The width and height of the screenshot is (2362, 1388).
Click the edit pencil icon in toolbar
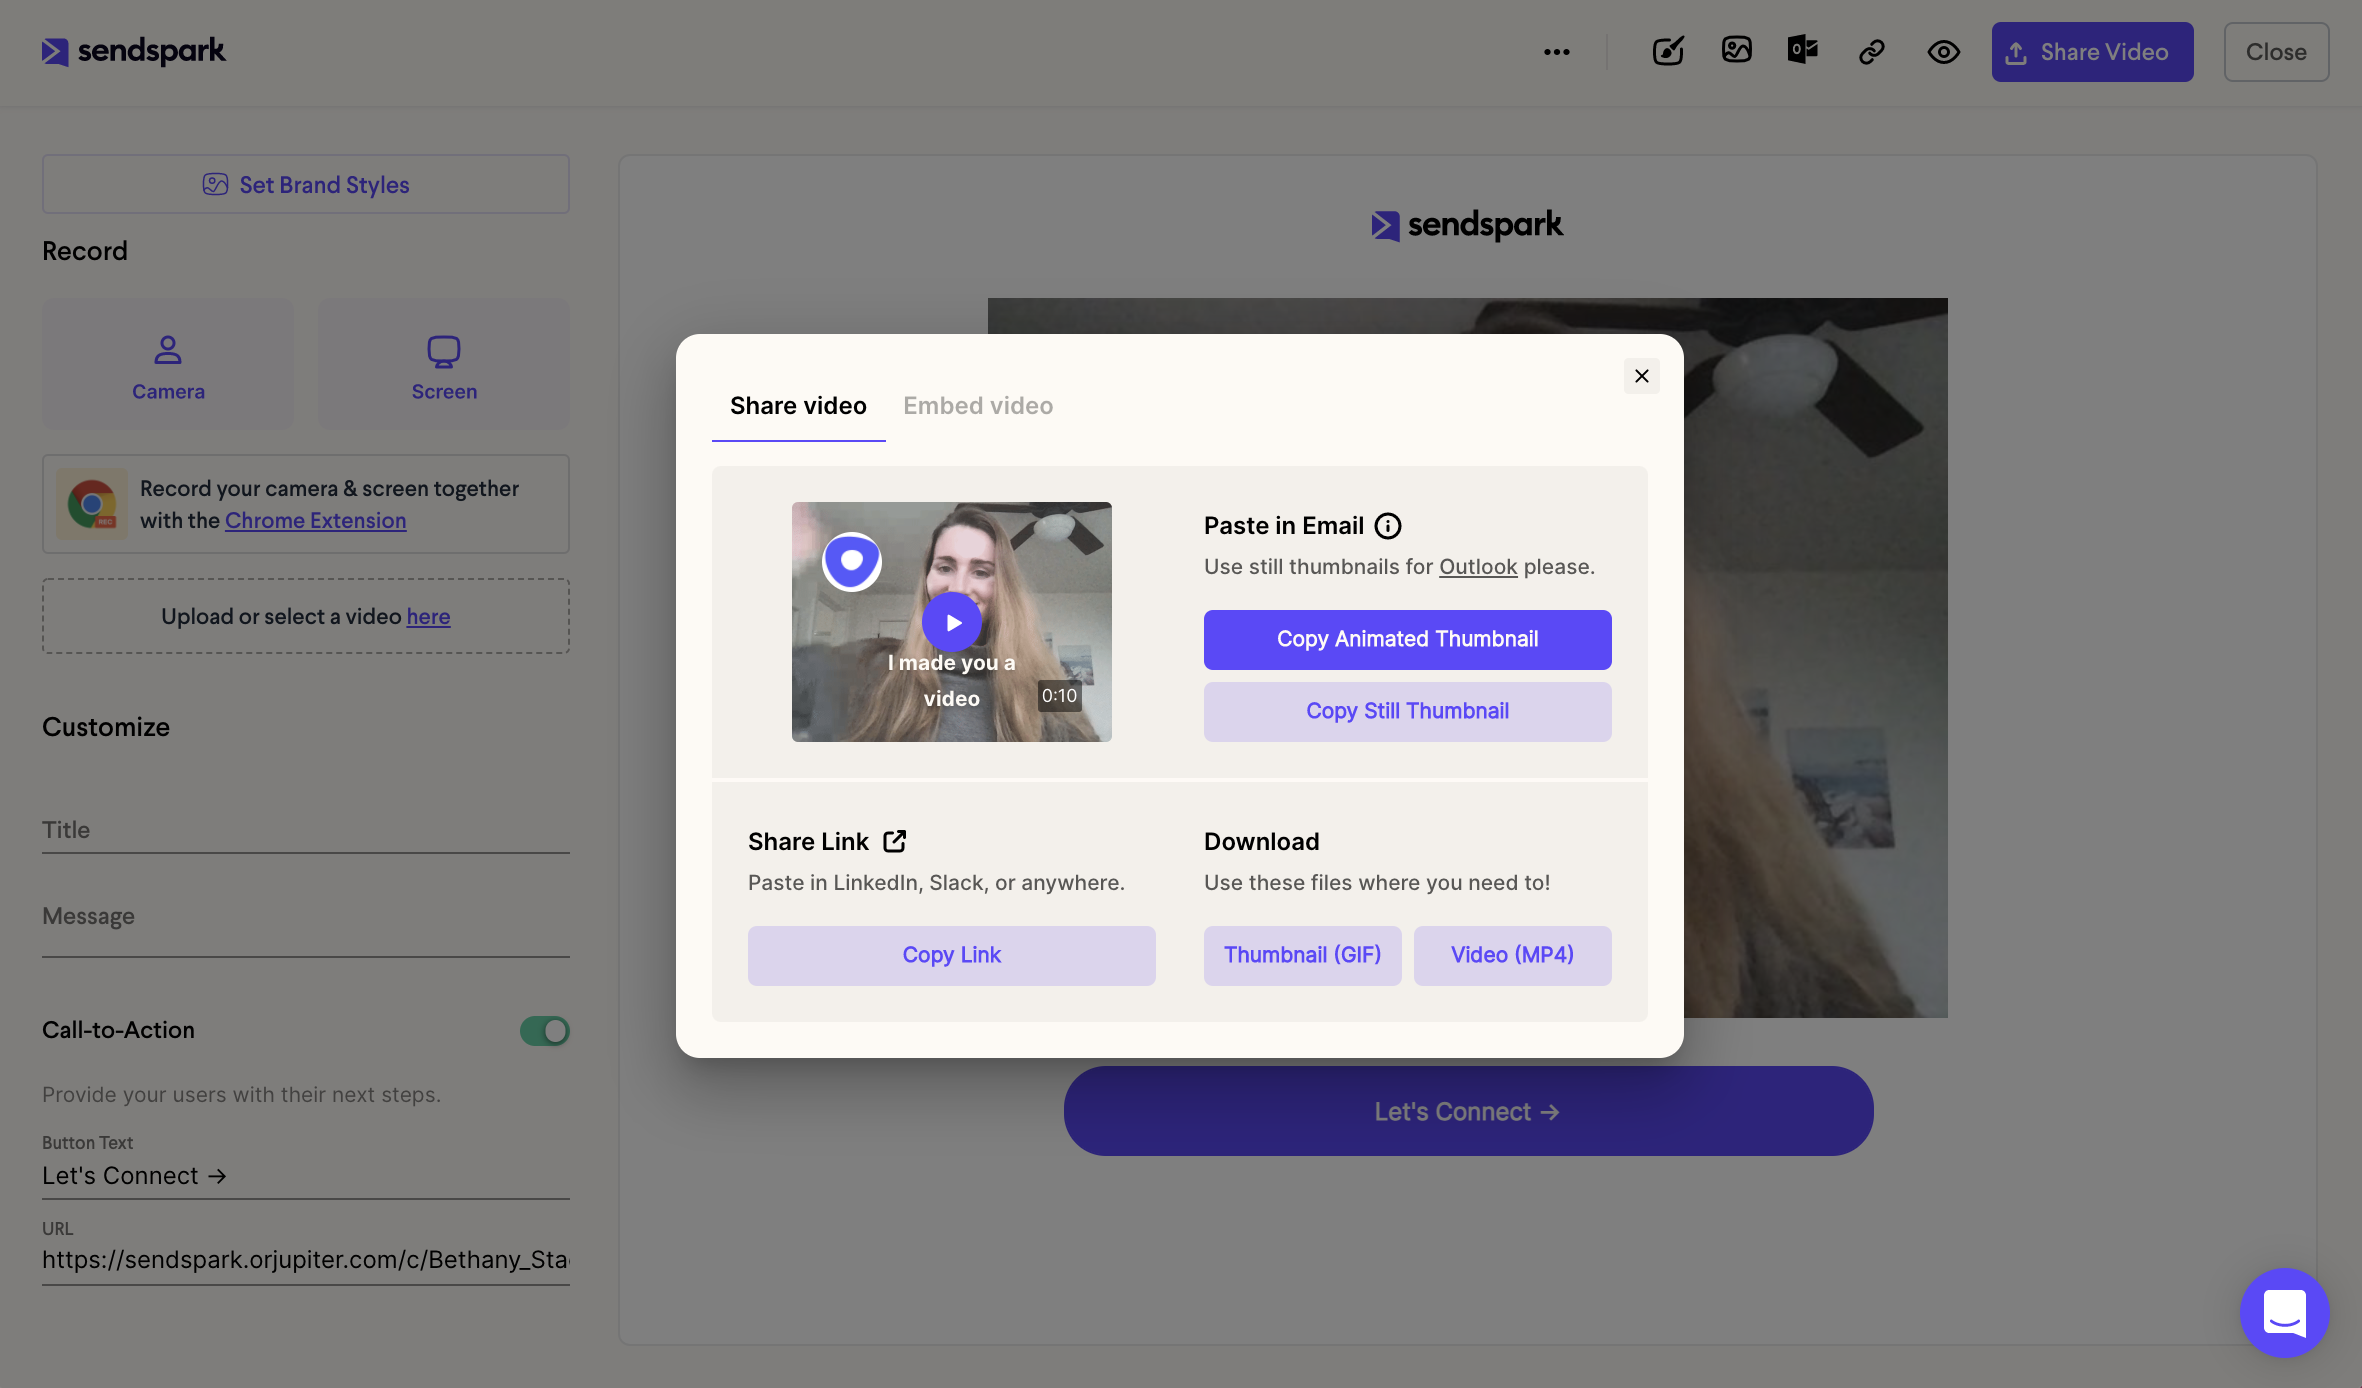tap(1668, 51)
